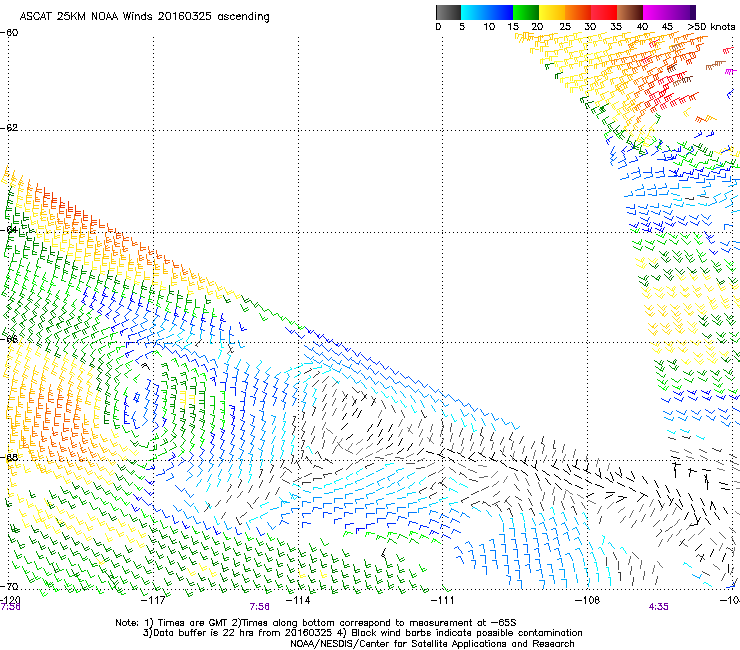Click the "20" legend scale label
Viewport: 740px width, 650px height.
pyautogui.click(x=538, y=27)
